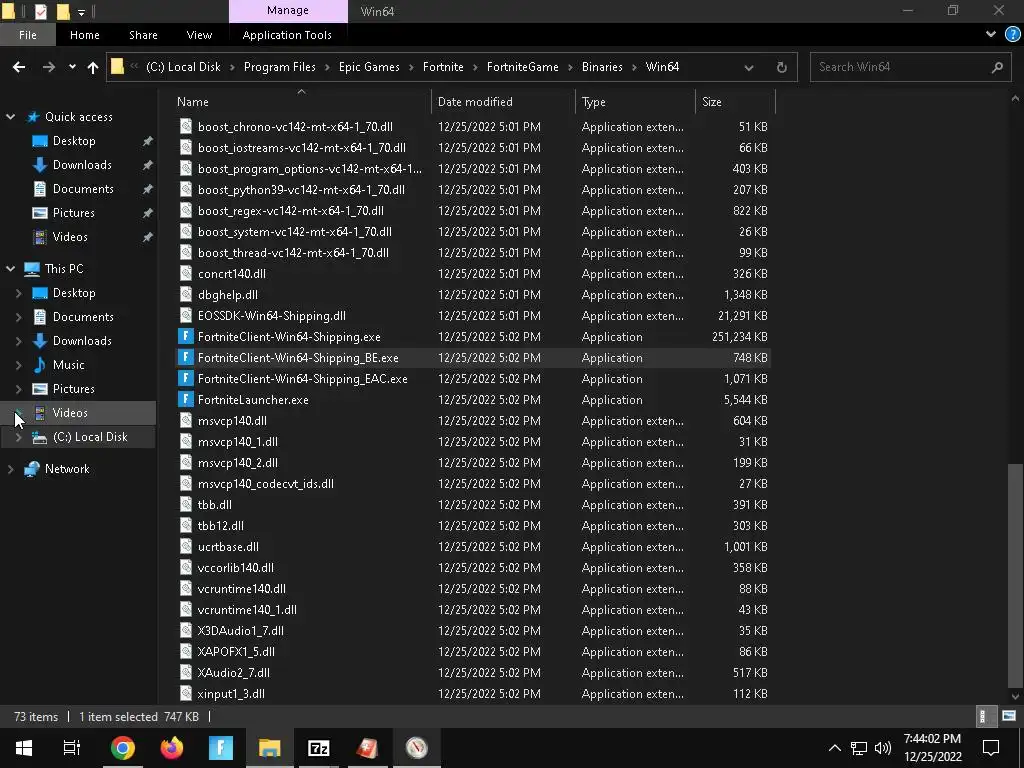Expand the Network node

10,469
